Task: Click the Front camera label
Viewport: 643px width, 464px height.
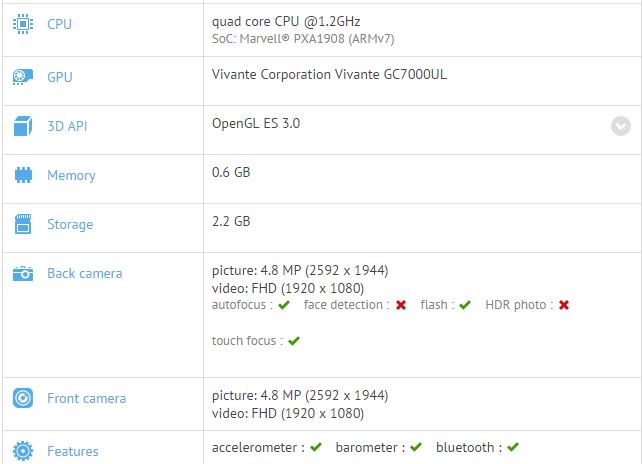Action: click(x=86, y=398)
